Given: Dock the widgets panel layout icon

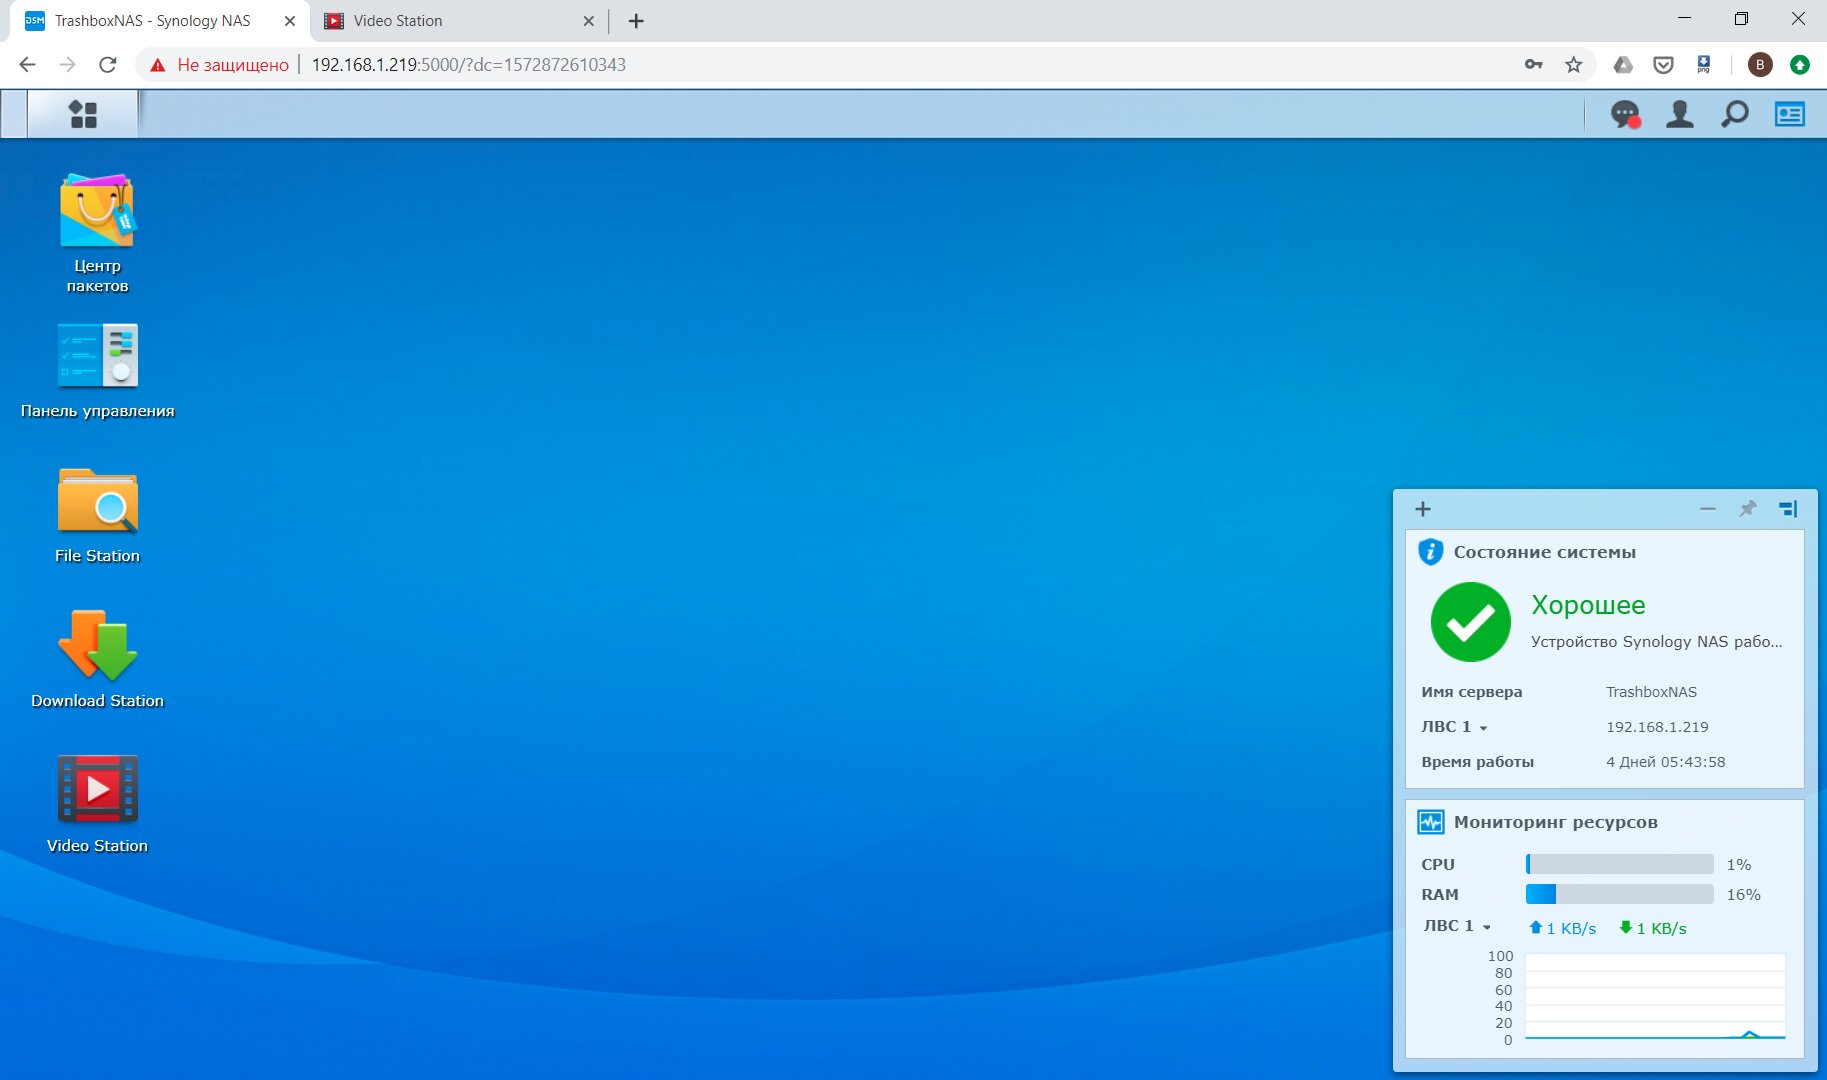Looking at the screenshot, I should click(x=1788, y=509).
